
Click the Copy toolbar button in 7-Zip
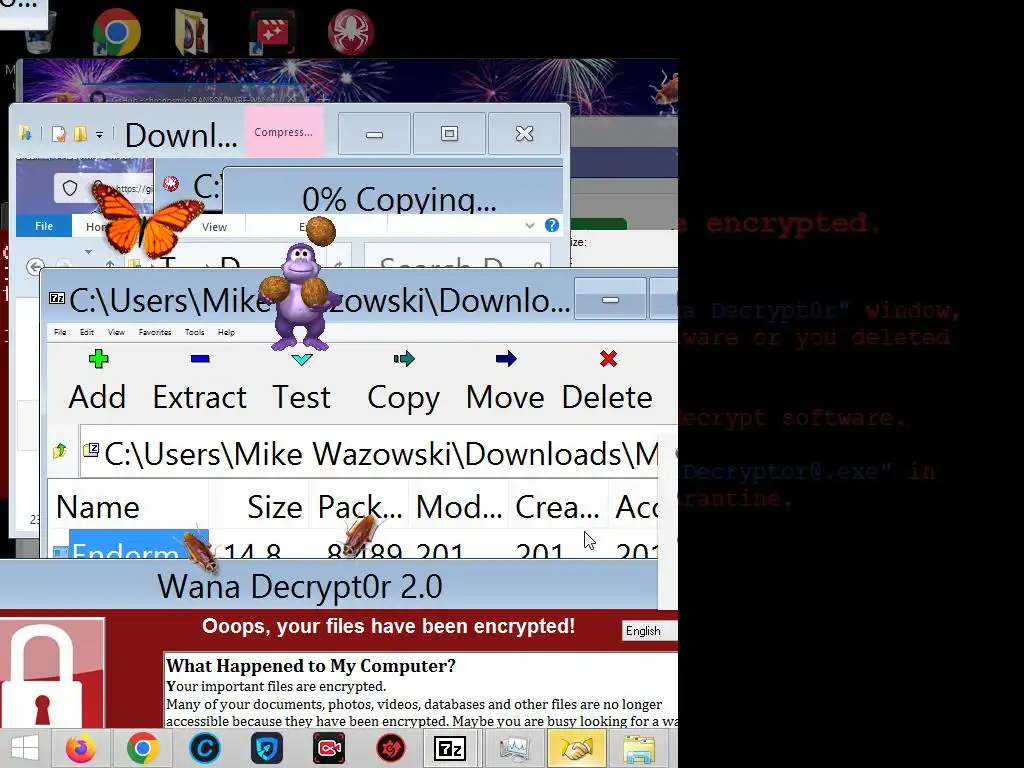(x=404, y=381)
